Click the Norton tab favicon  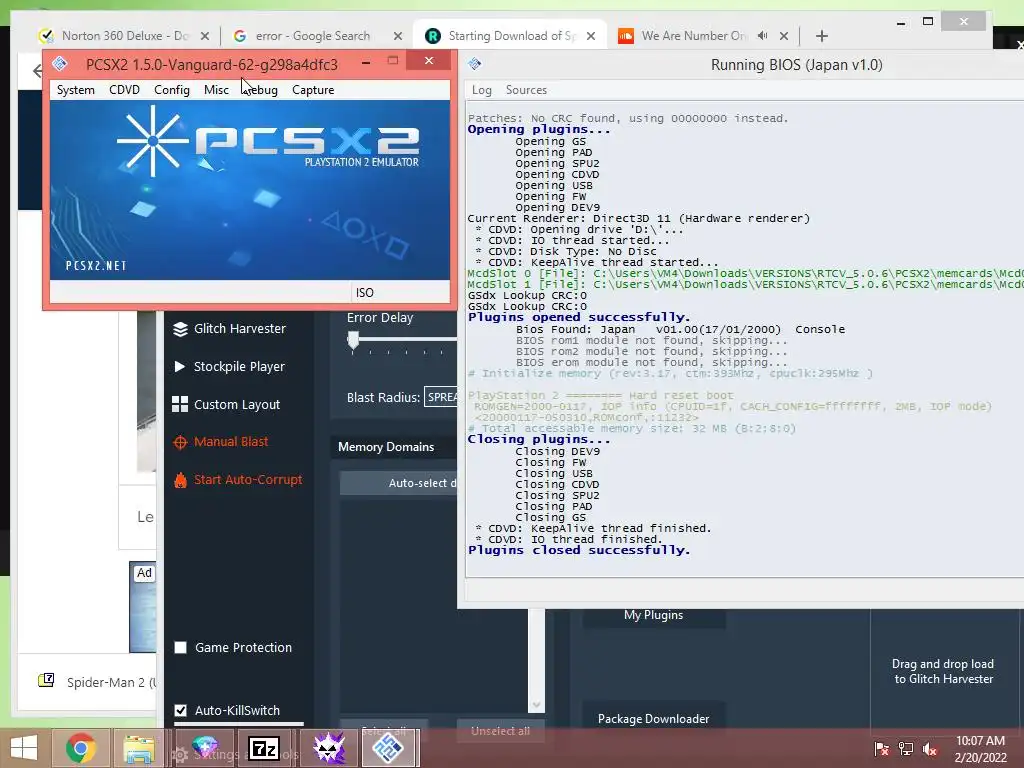(46, 36)
